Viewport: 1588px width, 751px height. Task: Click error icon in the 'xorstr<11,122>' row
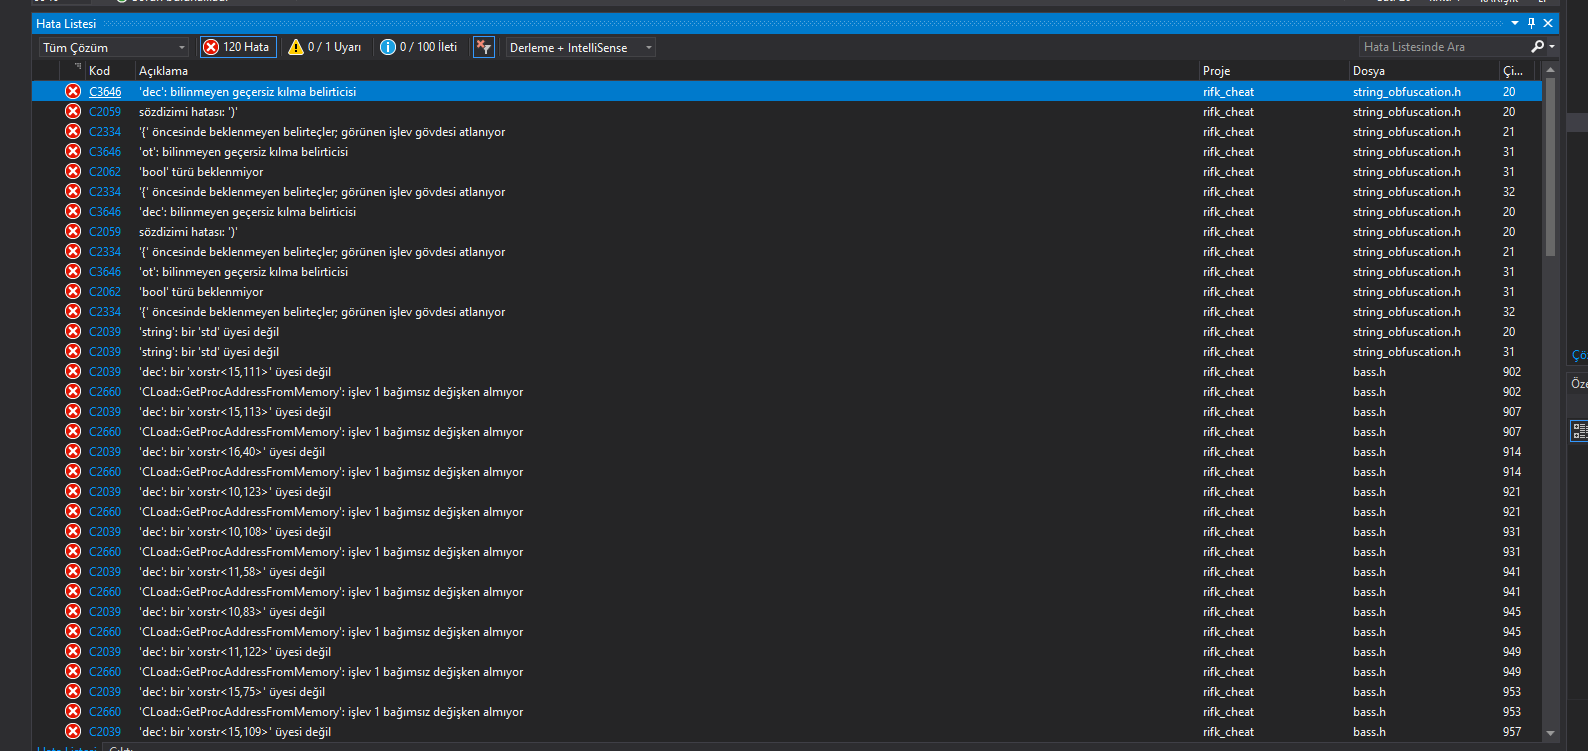[73, 651]
